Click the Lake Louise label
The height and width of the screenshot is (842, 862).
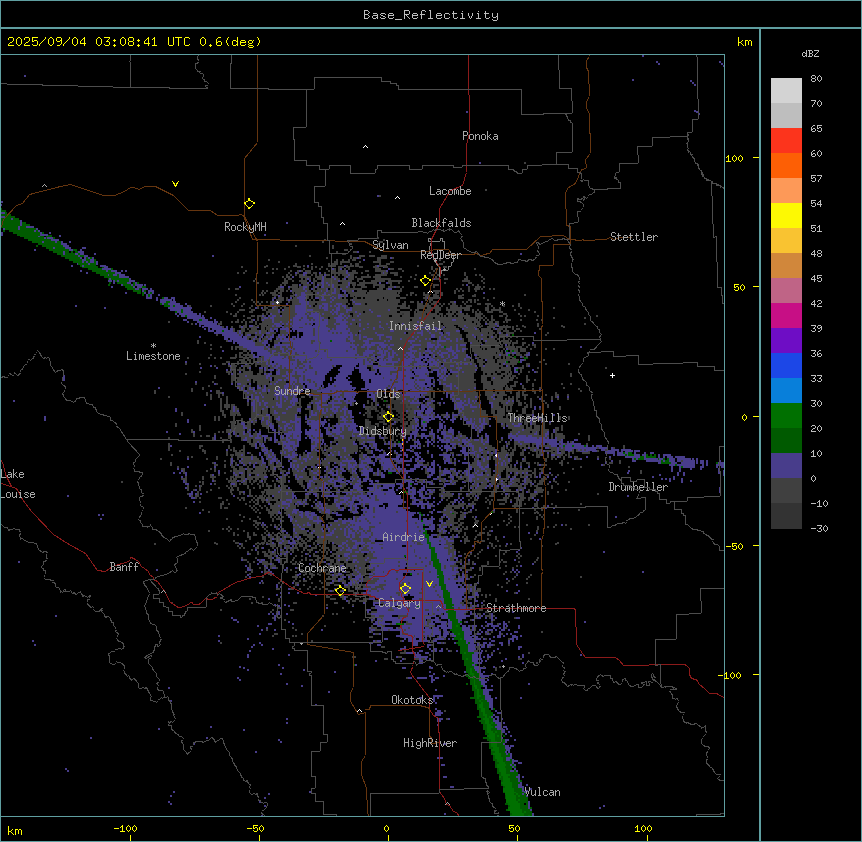(x=16, y=484)
